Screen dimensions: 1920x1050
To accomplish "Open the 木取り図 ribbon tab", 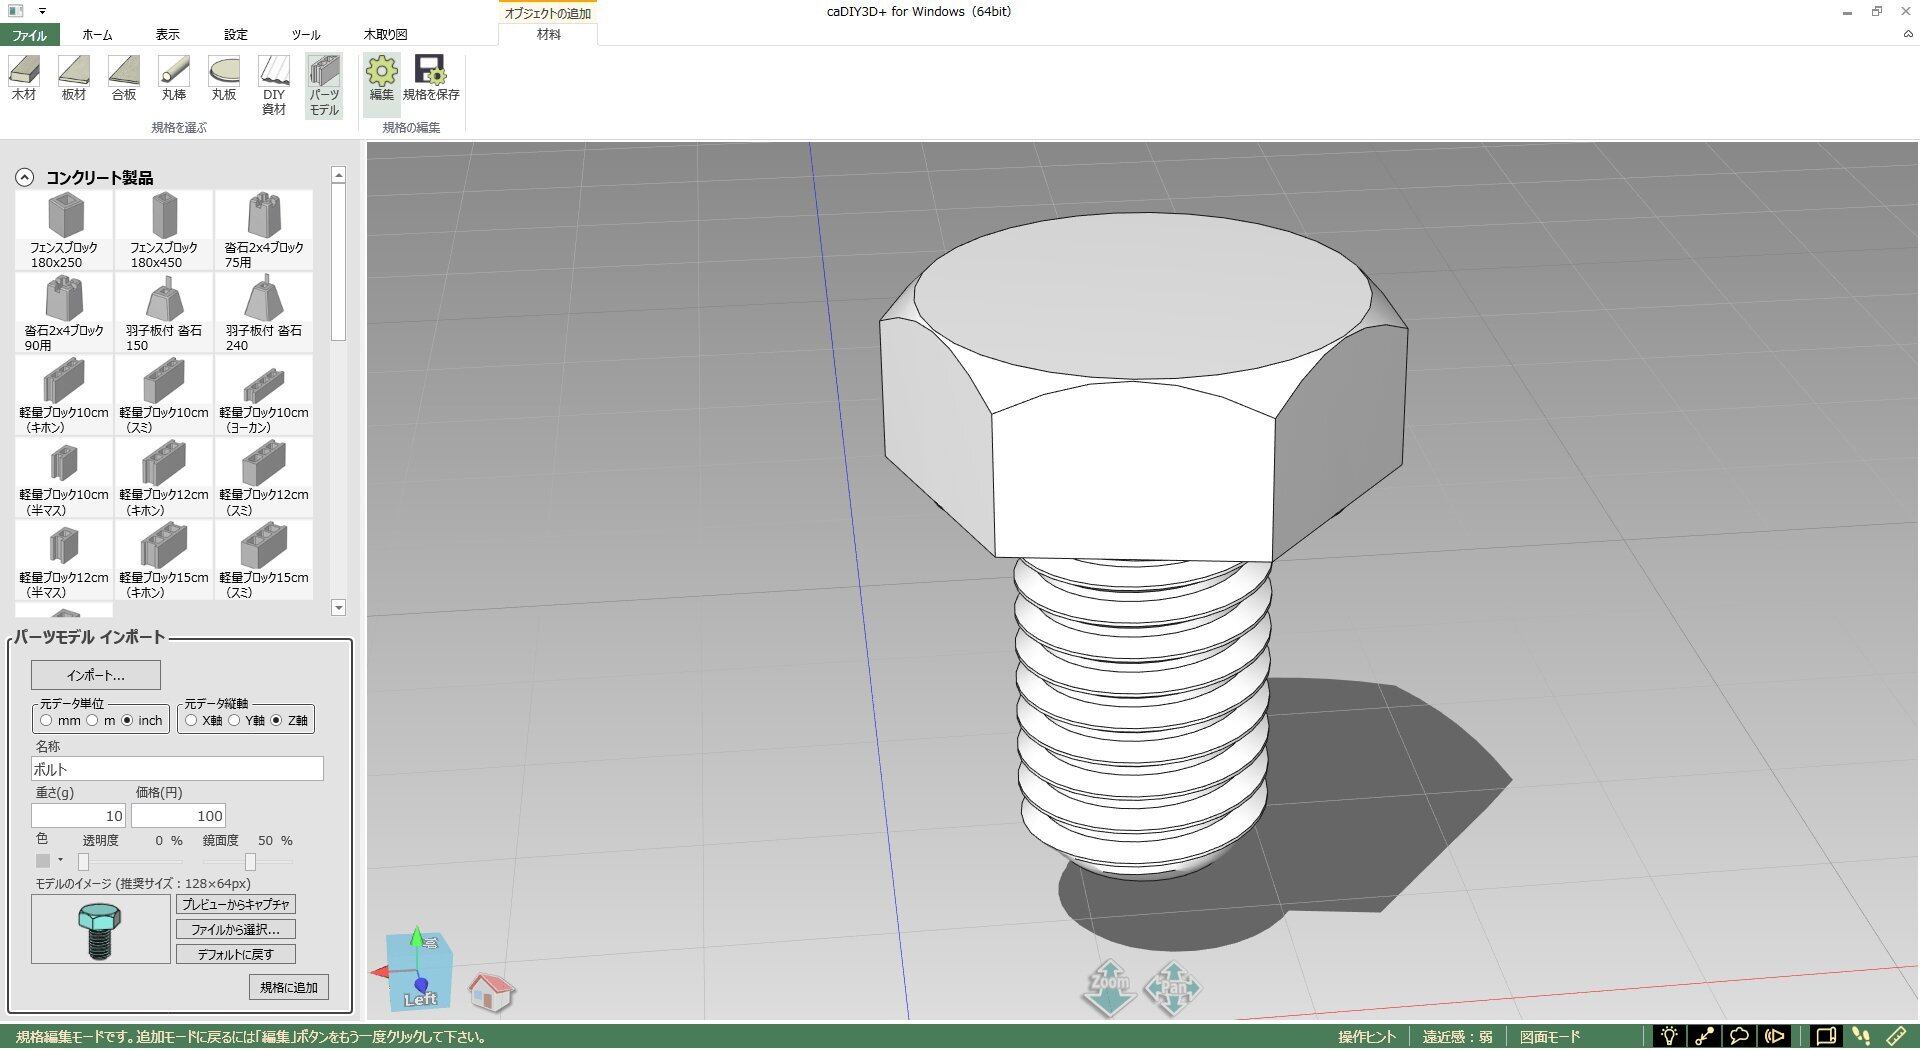I will pos(385,34).
